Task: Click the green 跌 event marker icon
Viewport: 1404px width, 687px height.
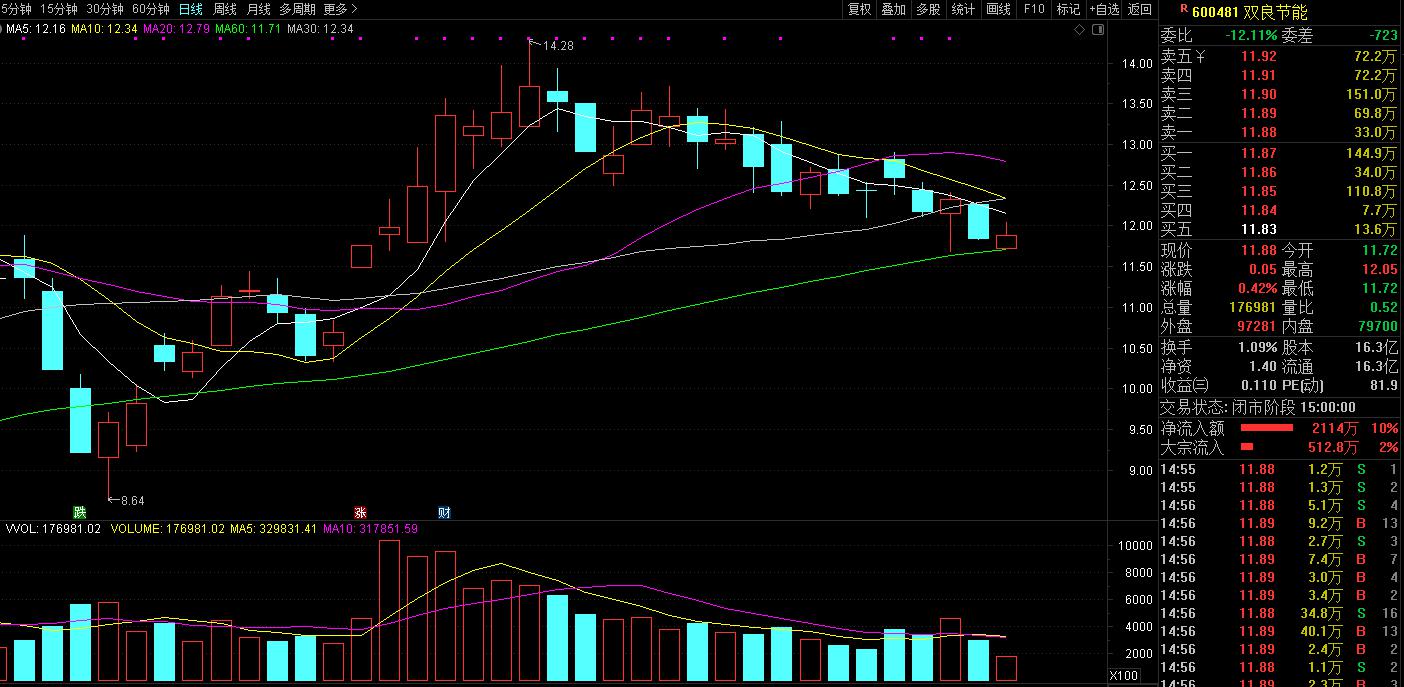Action: (80, 513)
